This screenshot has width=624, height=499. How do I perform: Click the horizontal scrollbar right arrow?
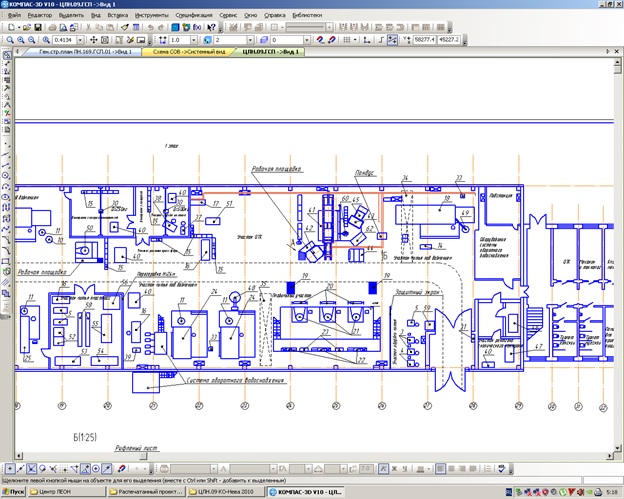pyautogui.click(x=610, y=456)
